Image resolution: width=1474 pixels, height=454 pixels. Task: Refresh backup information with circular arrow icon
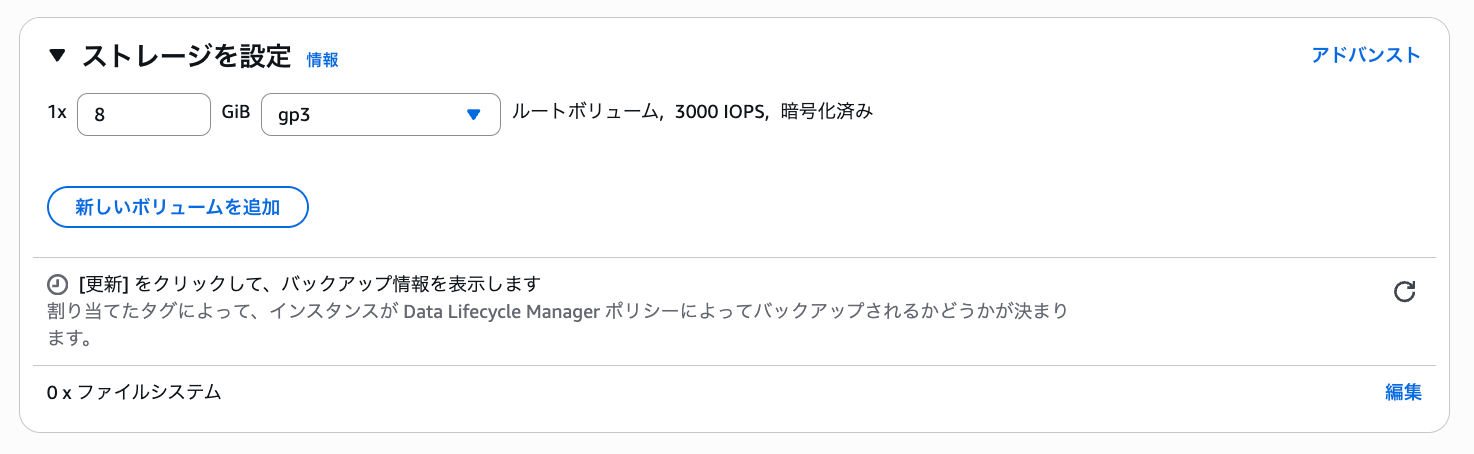[1404, 292]
